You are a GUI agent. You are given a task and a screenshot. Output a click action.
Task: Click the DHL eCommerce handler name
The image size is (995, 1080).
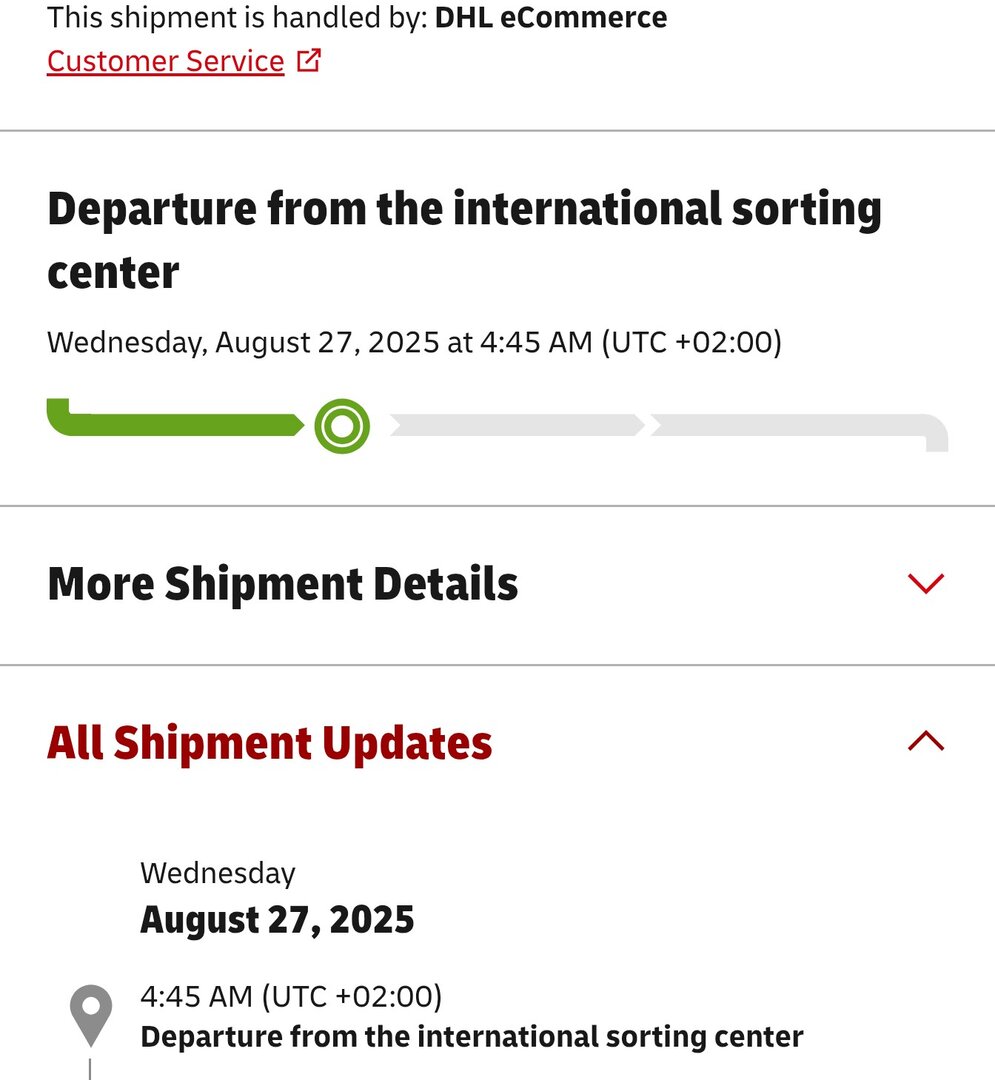click(551, 17)
